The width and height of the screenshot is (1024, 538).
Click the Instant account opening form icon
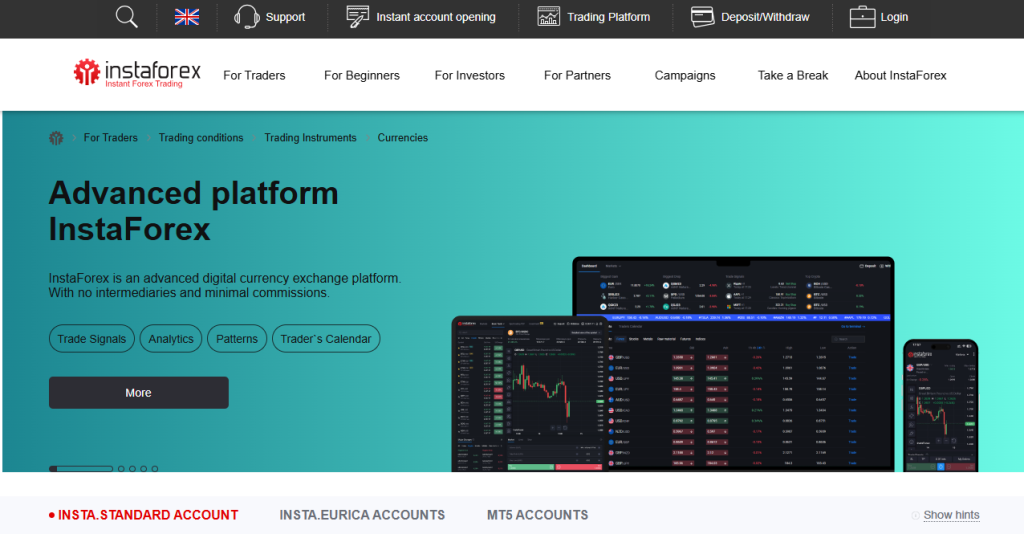point(357,16)
